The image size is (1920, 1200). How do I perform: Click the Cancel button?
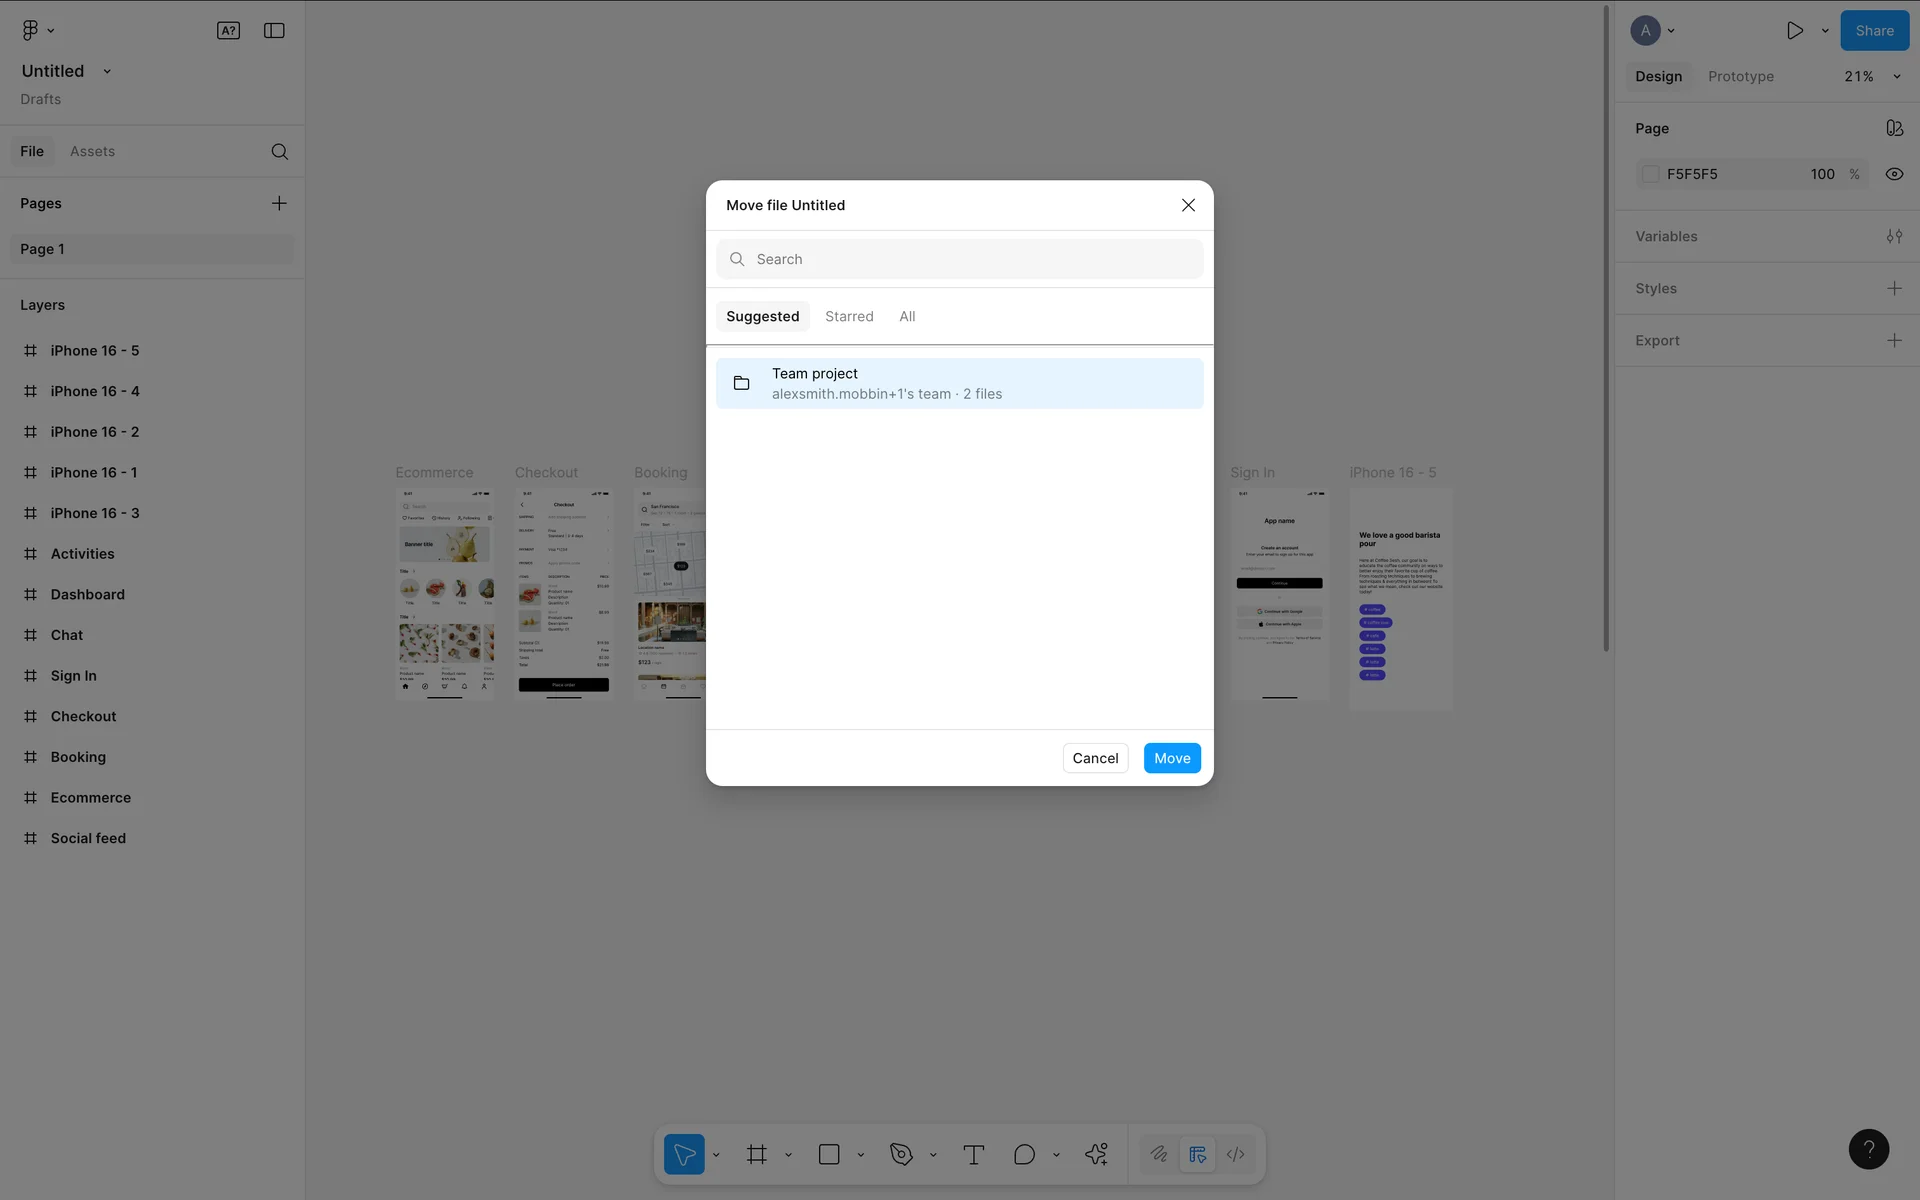(x=1095, y=758)
